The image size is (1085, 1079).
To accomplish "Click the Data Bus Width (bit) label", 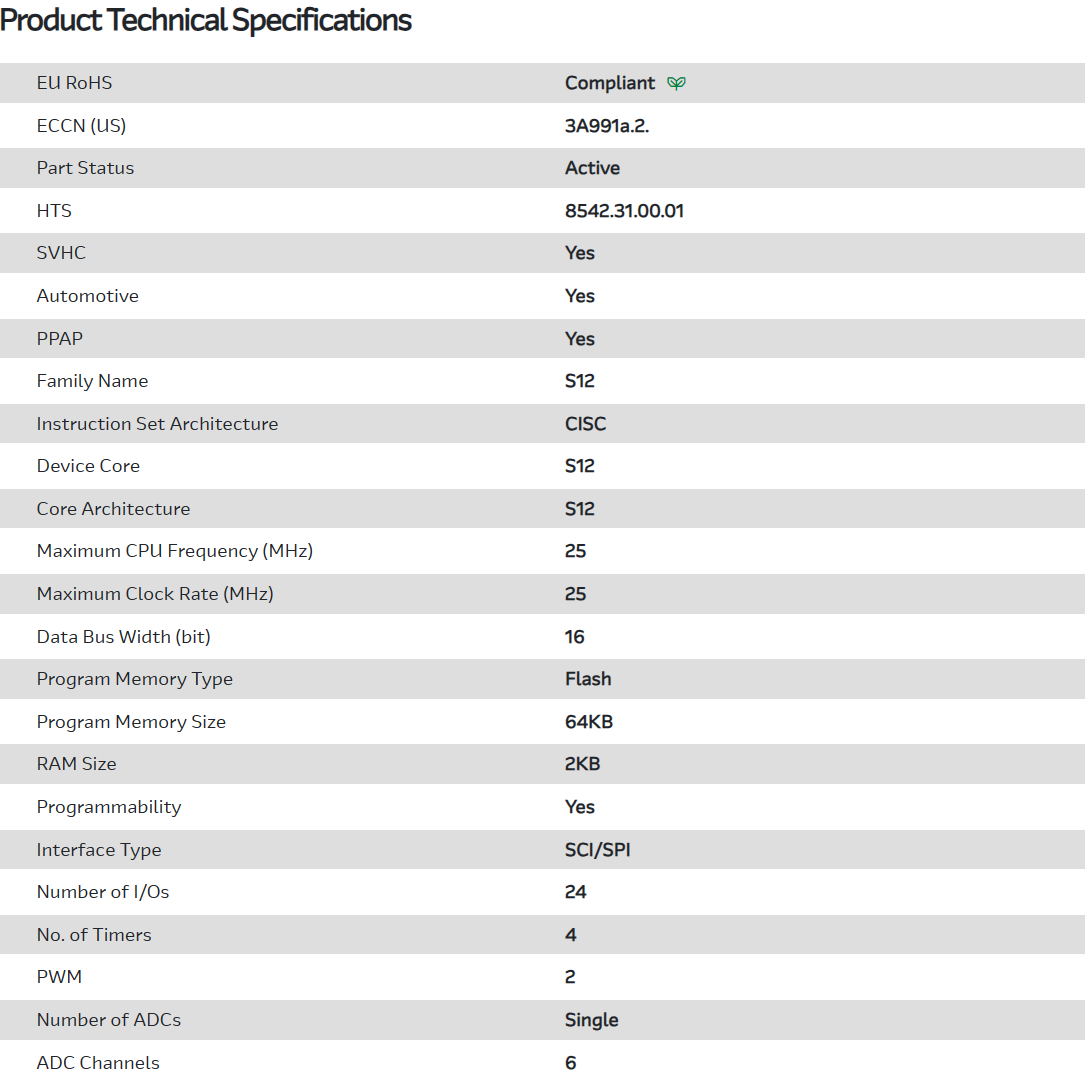I will point(123,637).
